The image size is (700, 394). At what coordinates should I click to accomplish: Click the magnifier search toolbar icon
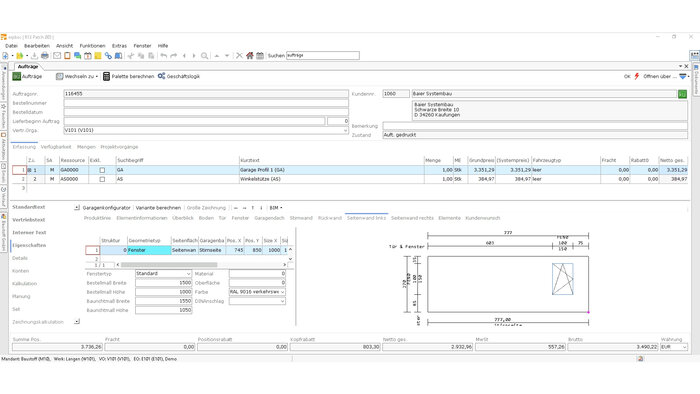(204, 56)
